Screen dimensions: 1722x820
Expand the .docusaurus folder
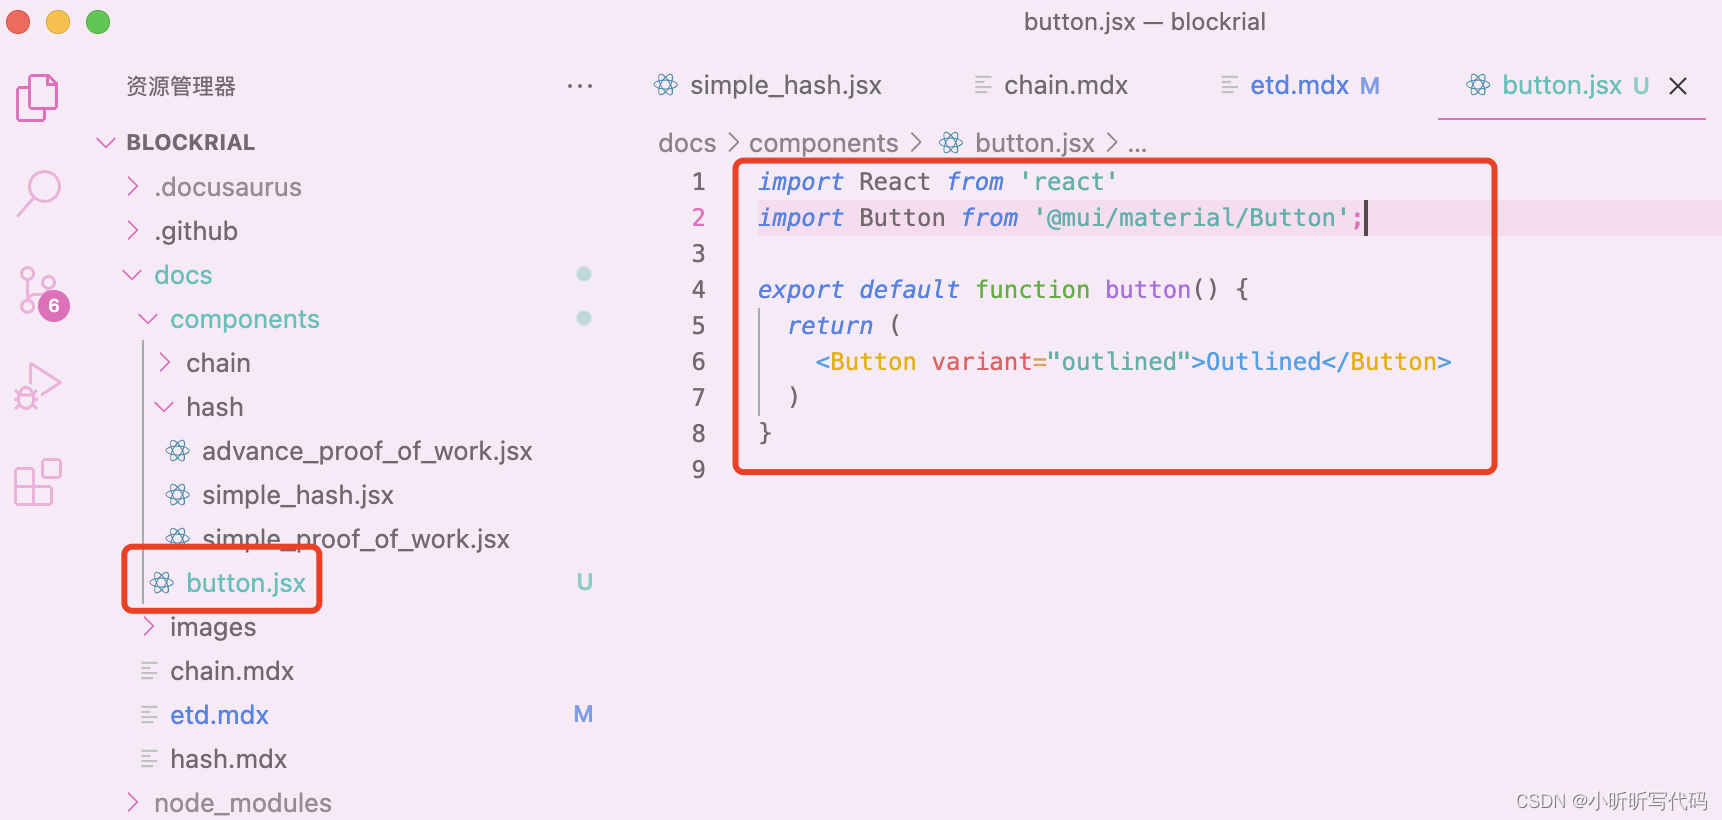(x=133, y=187)
